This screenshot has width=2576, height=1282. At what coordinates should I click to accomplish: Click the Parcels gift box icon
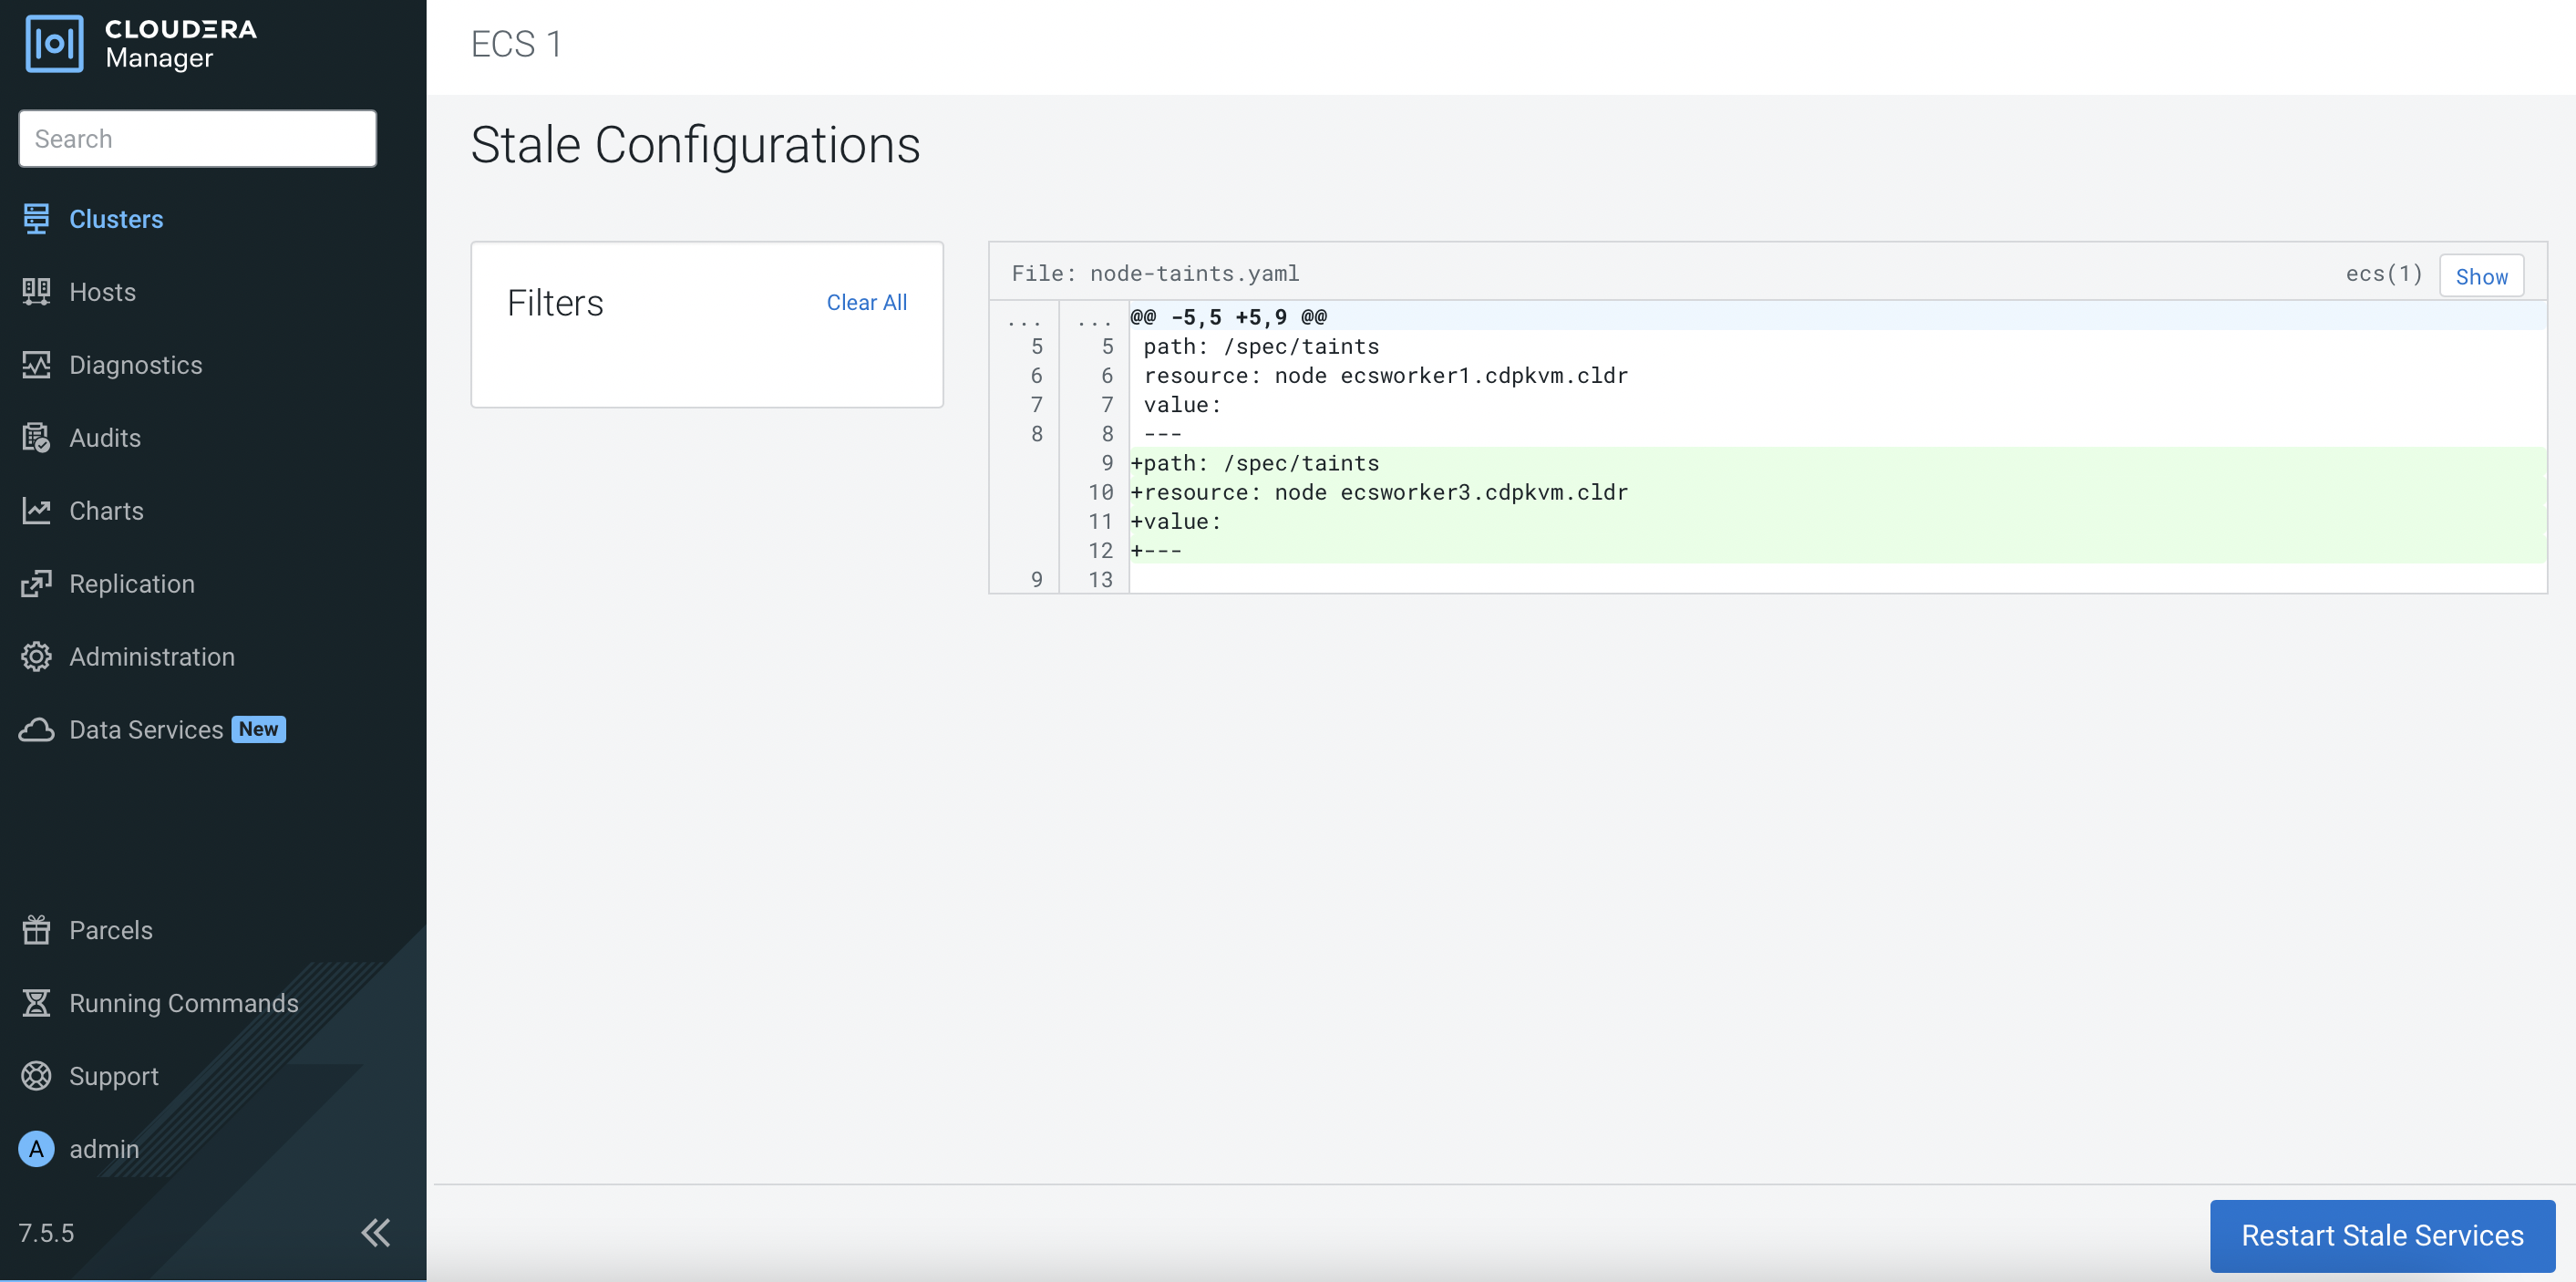pos(36,930)
